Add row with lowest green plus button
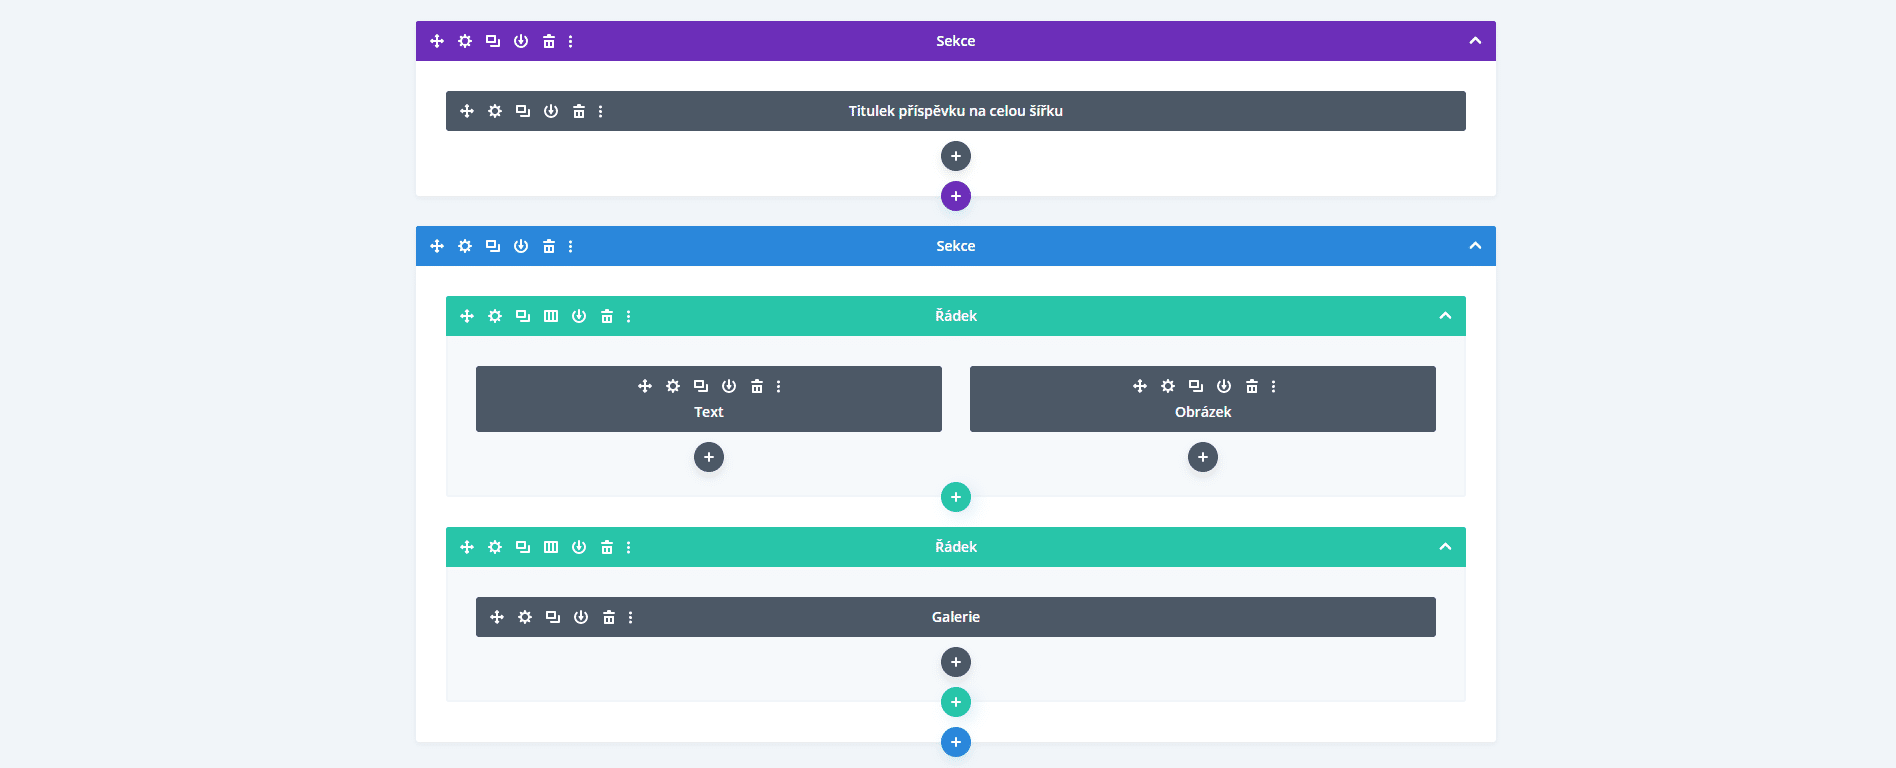This screenshot has height=768, width=1896. point(956,702)
